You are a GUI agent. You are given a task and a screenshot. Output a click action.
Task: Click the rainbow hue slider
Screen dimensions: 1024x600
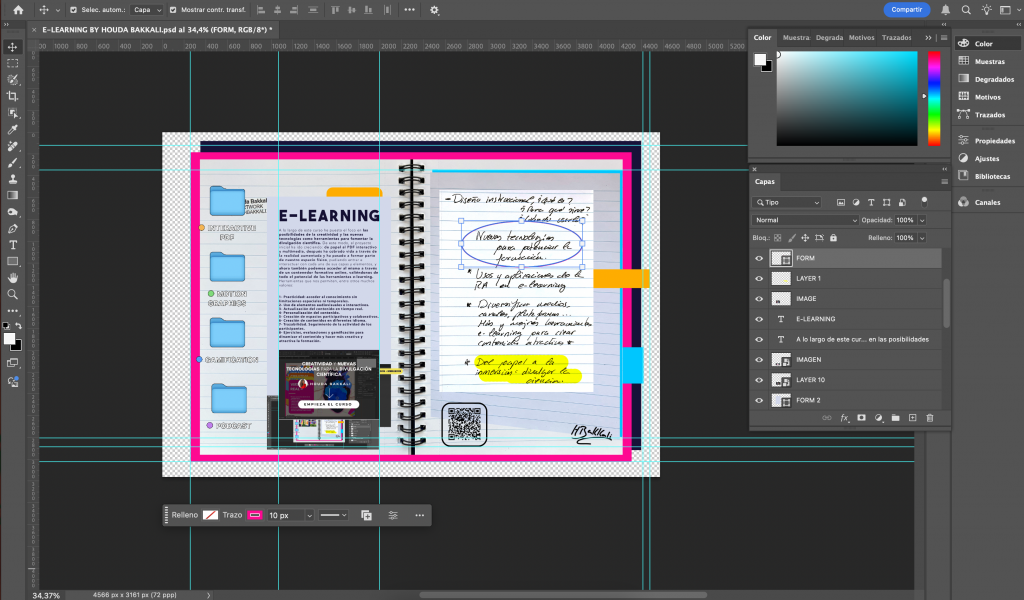pyautogui.click(x=933, y=96)
